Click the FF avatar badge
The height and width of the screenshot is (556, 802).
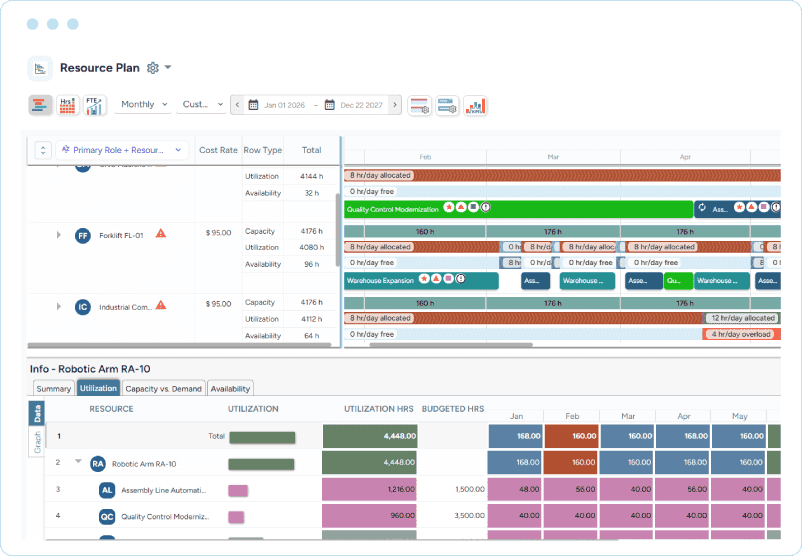click(83, 236)
